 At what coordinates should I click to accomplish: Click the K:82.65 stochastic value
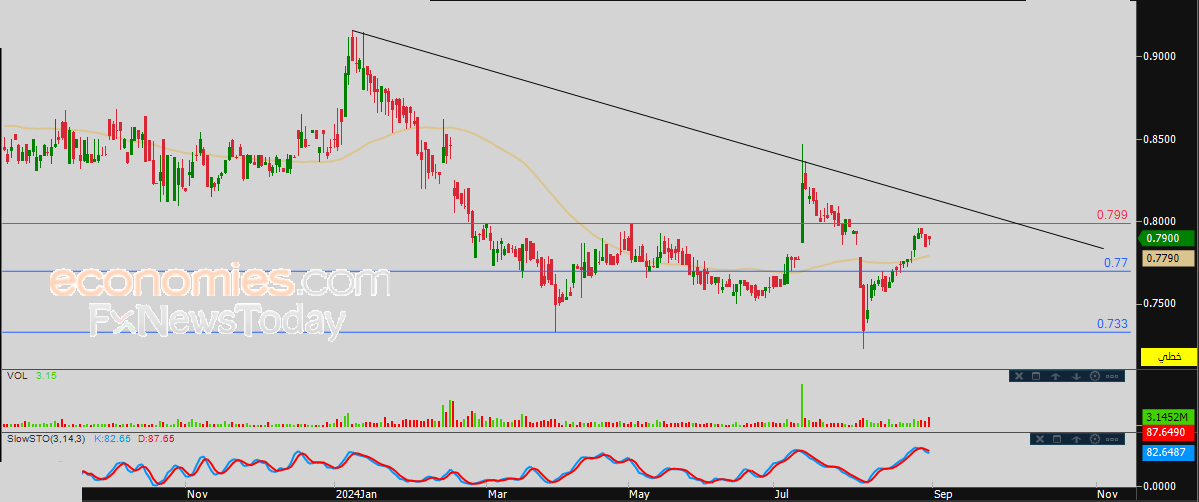point(112,438)
